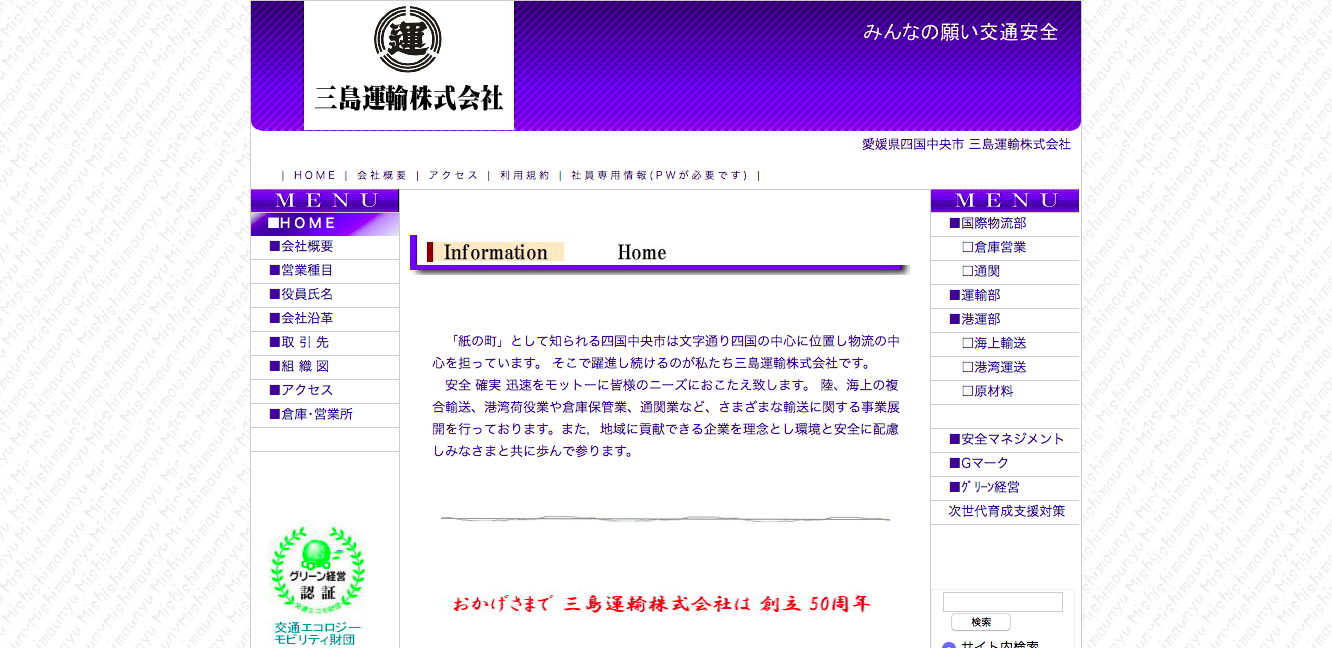Go to HOME in top navigation bar
This screenshot has height=648, width=1332.
[x=315, y=175]
